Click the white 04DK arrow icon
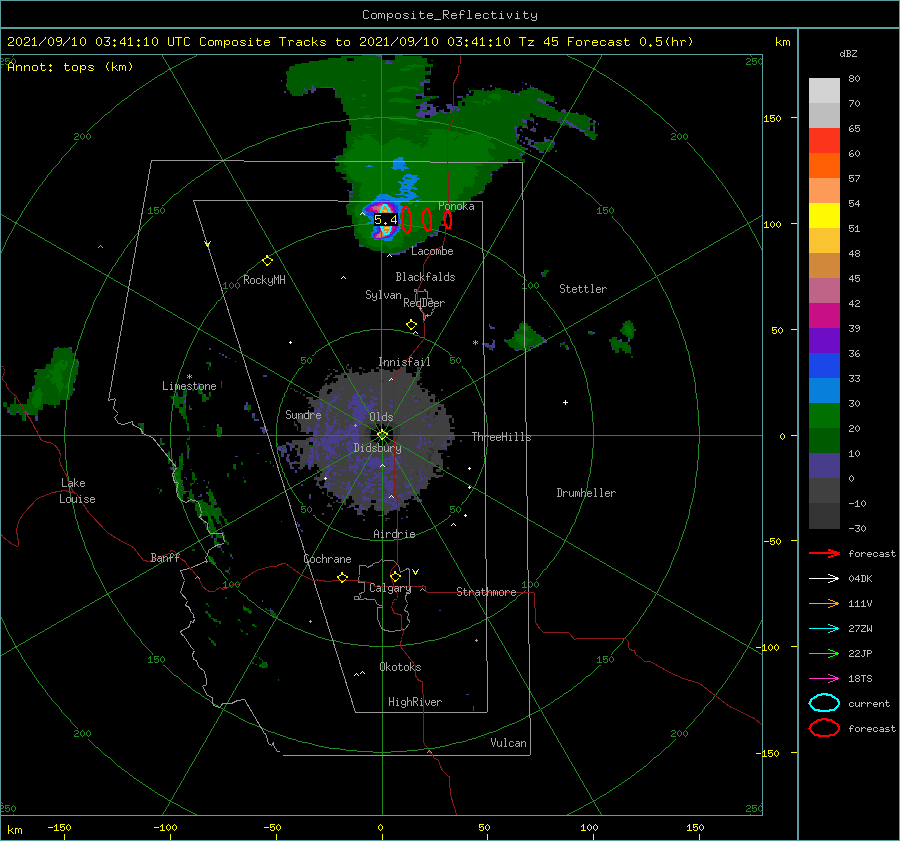 824,579
